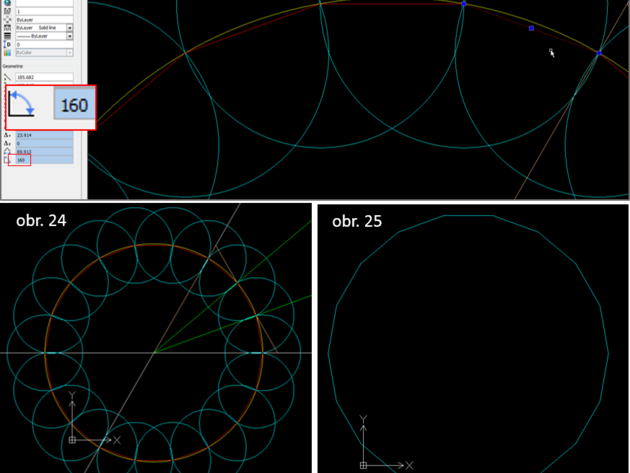The image size is (630, 473).
Task: Click the linetype scale property icon
Action: tap(7, 11)
